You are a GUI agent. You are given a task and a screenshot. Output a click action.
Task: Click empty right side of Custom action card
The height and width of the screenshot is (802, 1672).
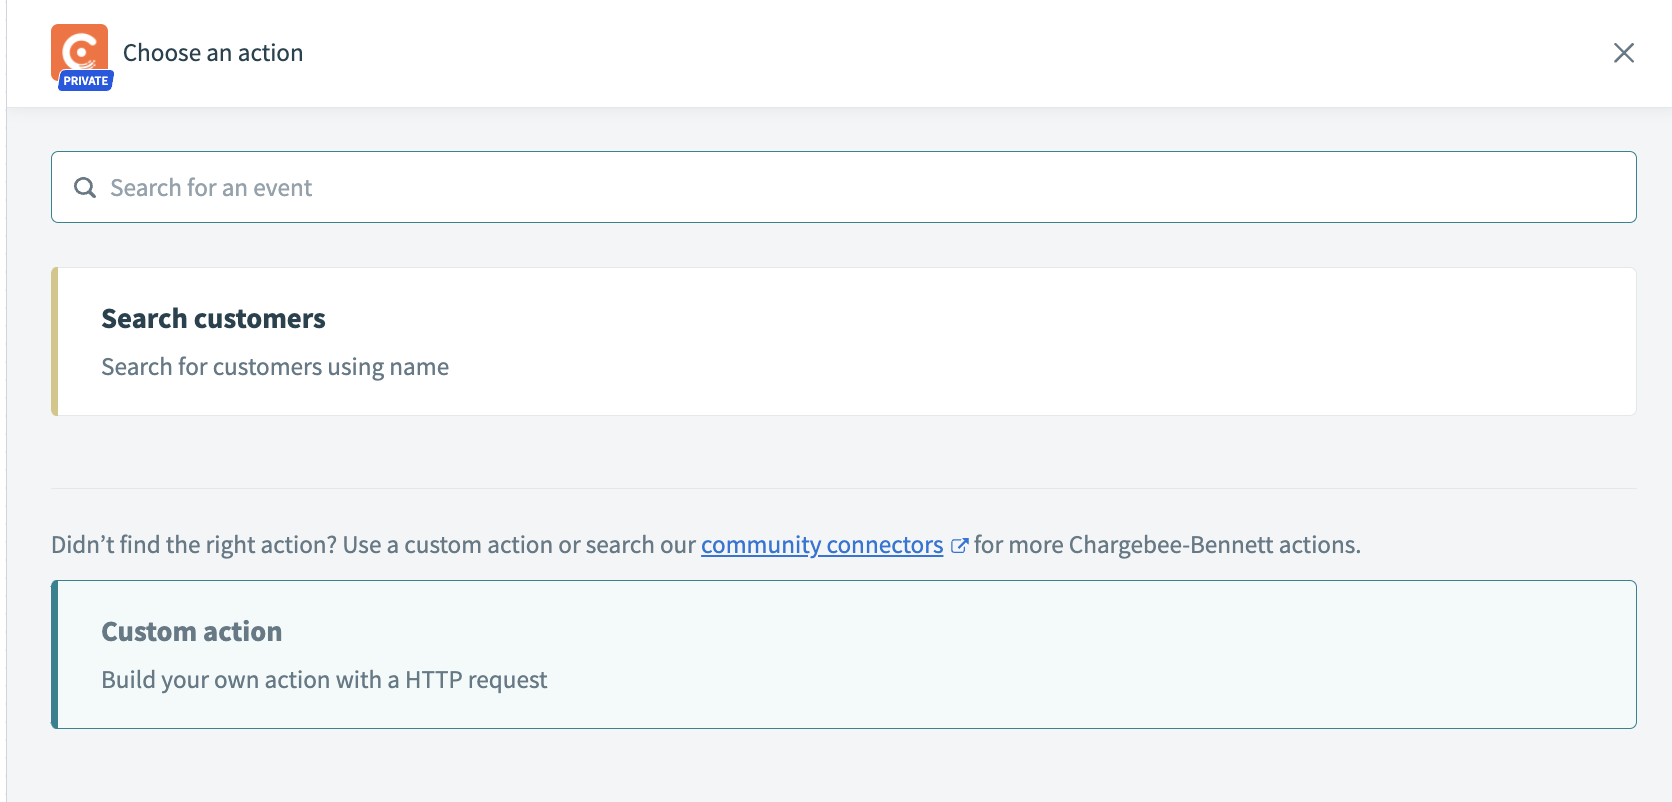coord(1300,654)
